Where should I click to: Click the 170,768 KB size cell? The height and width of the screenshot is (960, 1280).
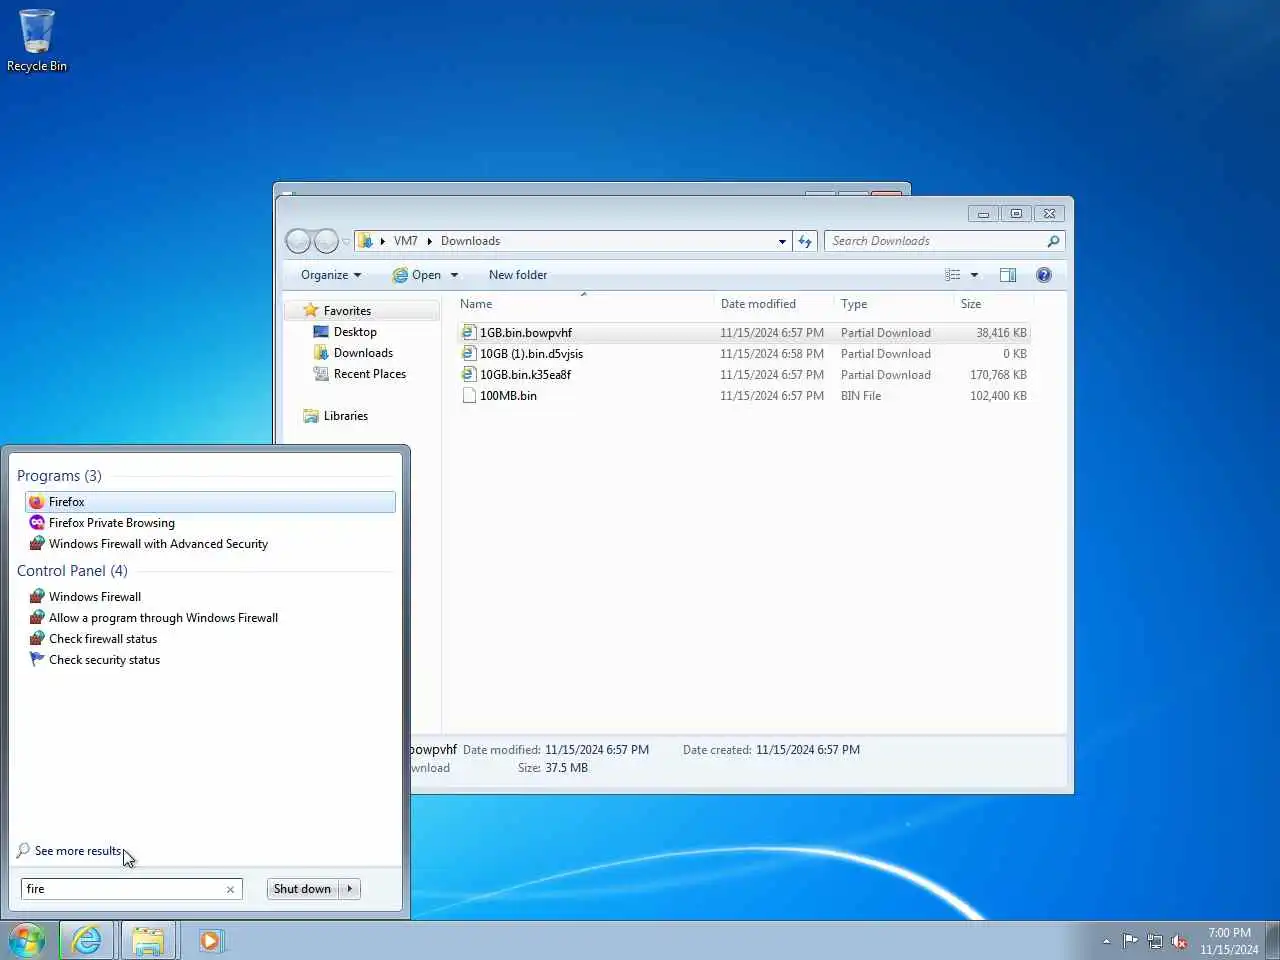[x=998, y=375]
